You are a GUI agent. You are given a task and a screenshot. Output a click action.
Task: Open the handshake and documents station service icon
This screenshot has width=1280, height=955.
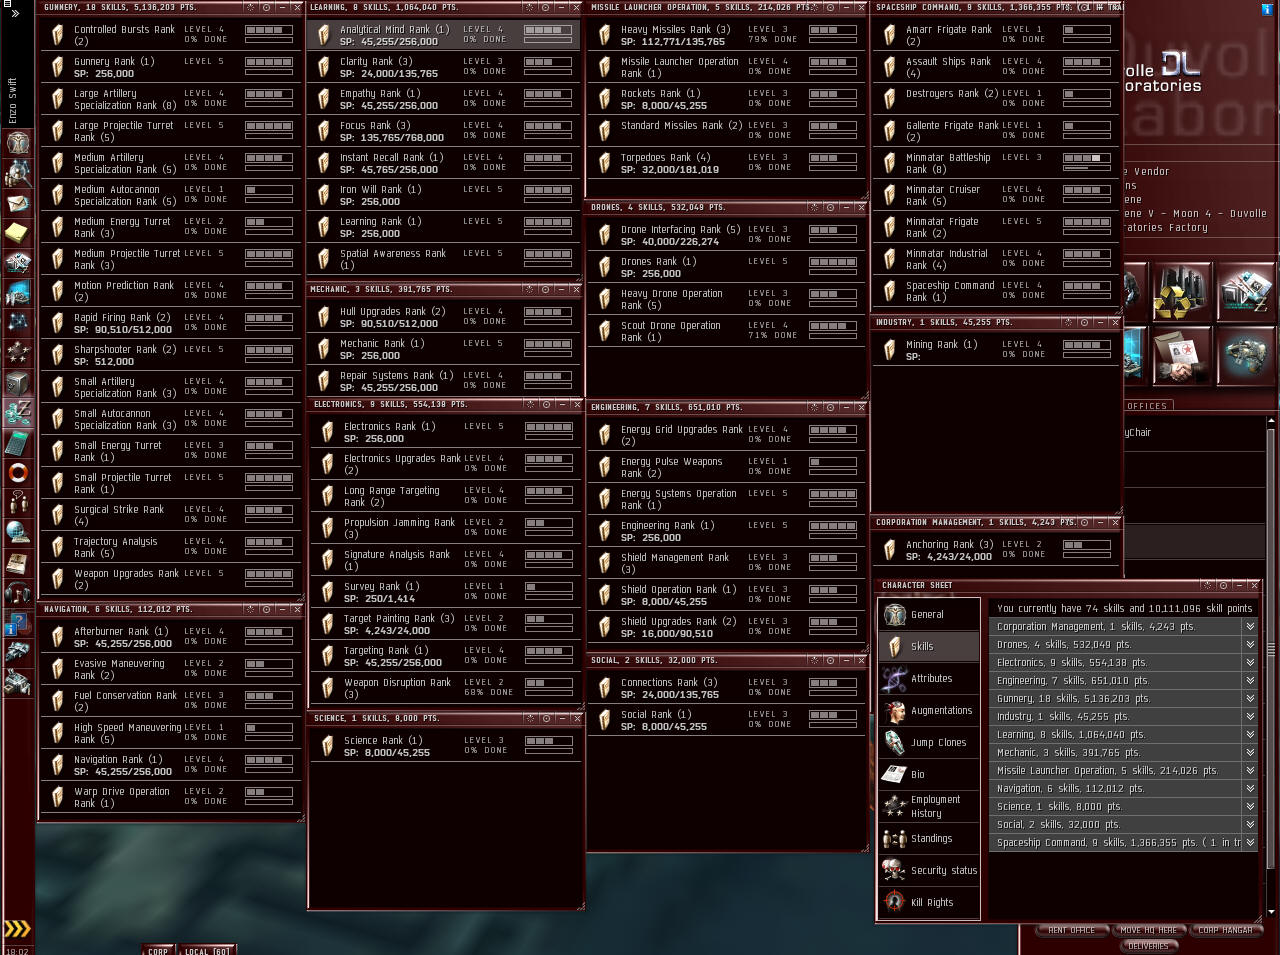[x=1182, y=355]
